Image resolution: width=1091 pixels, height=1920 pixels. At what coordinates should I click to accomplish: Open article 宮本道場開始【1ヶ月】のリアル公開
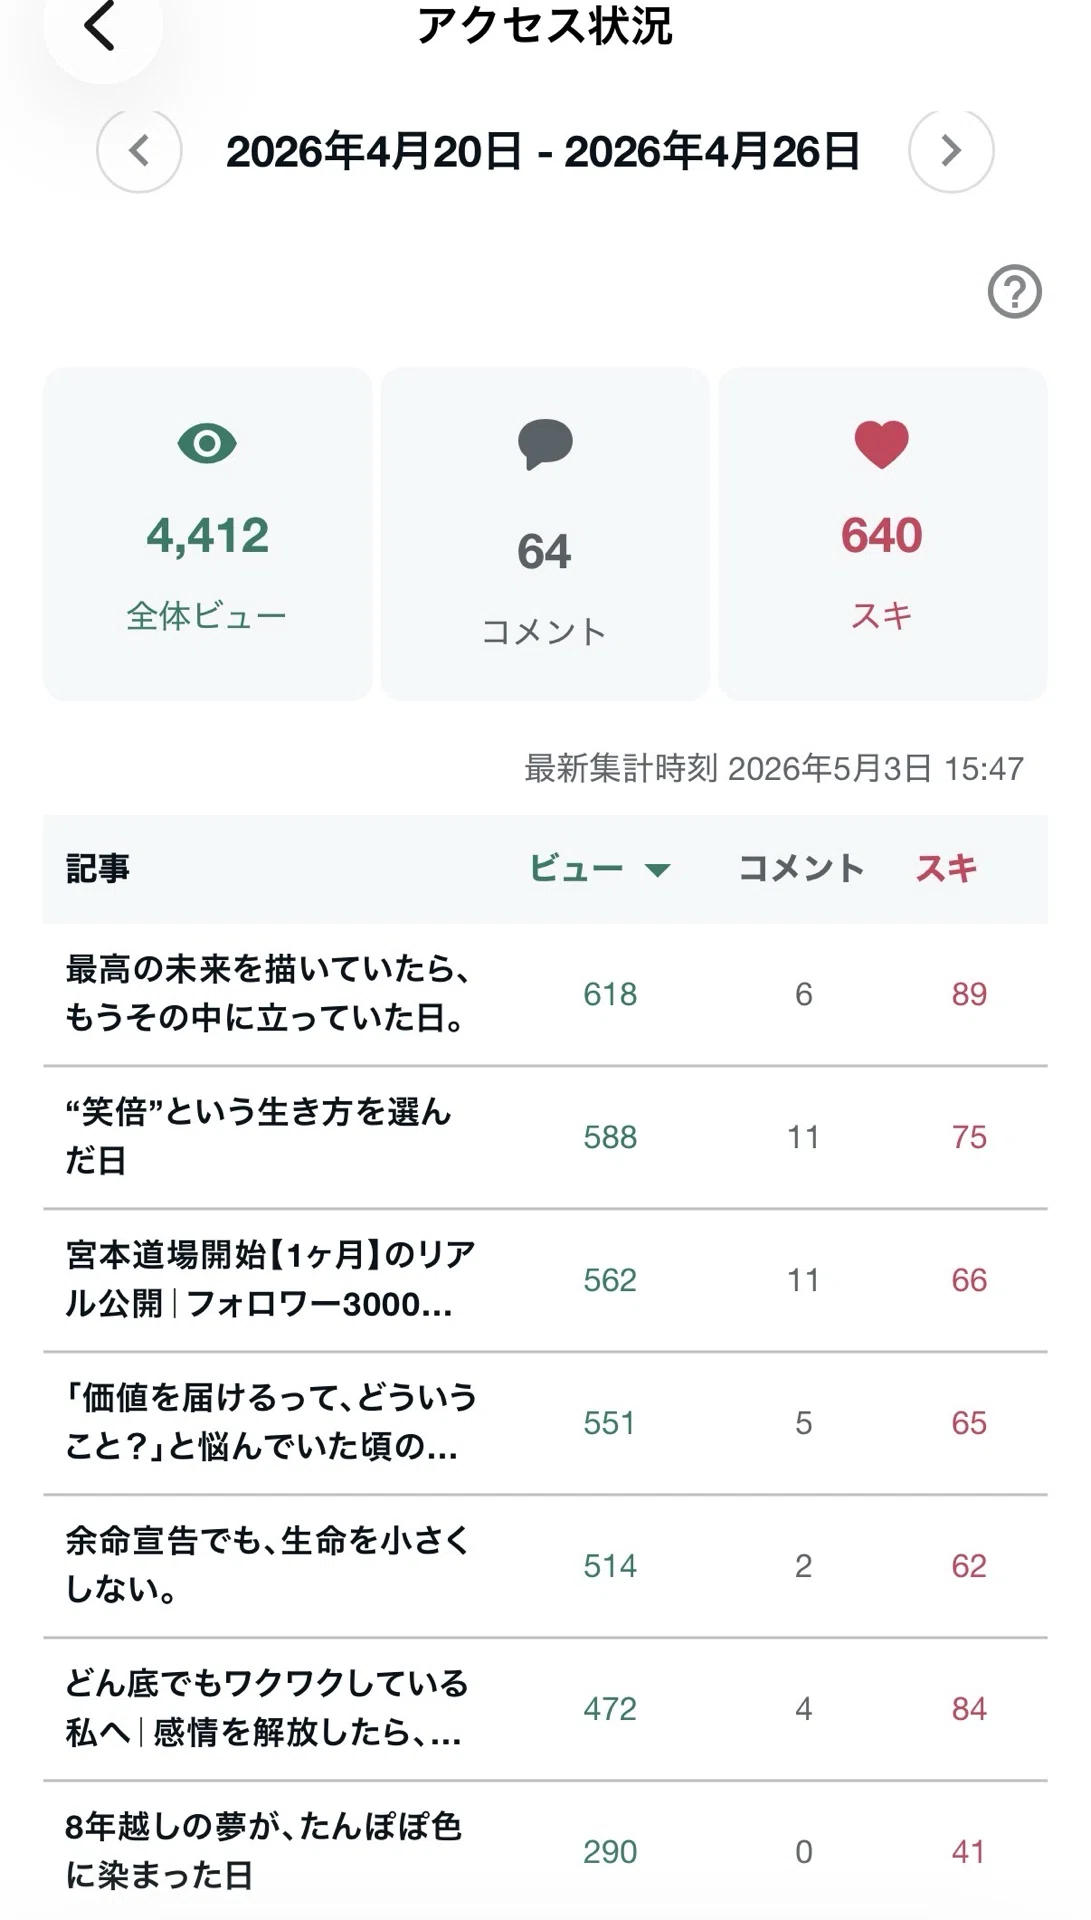coord(545,1280)
